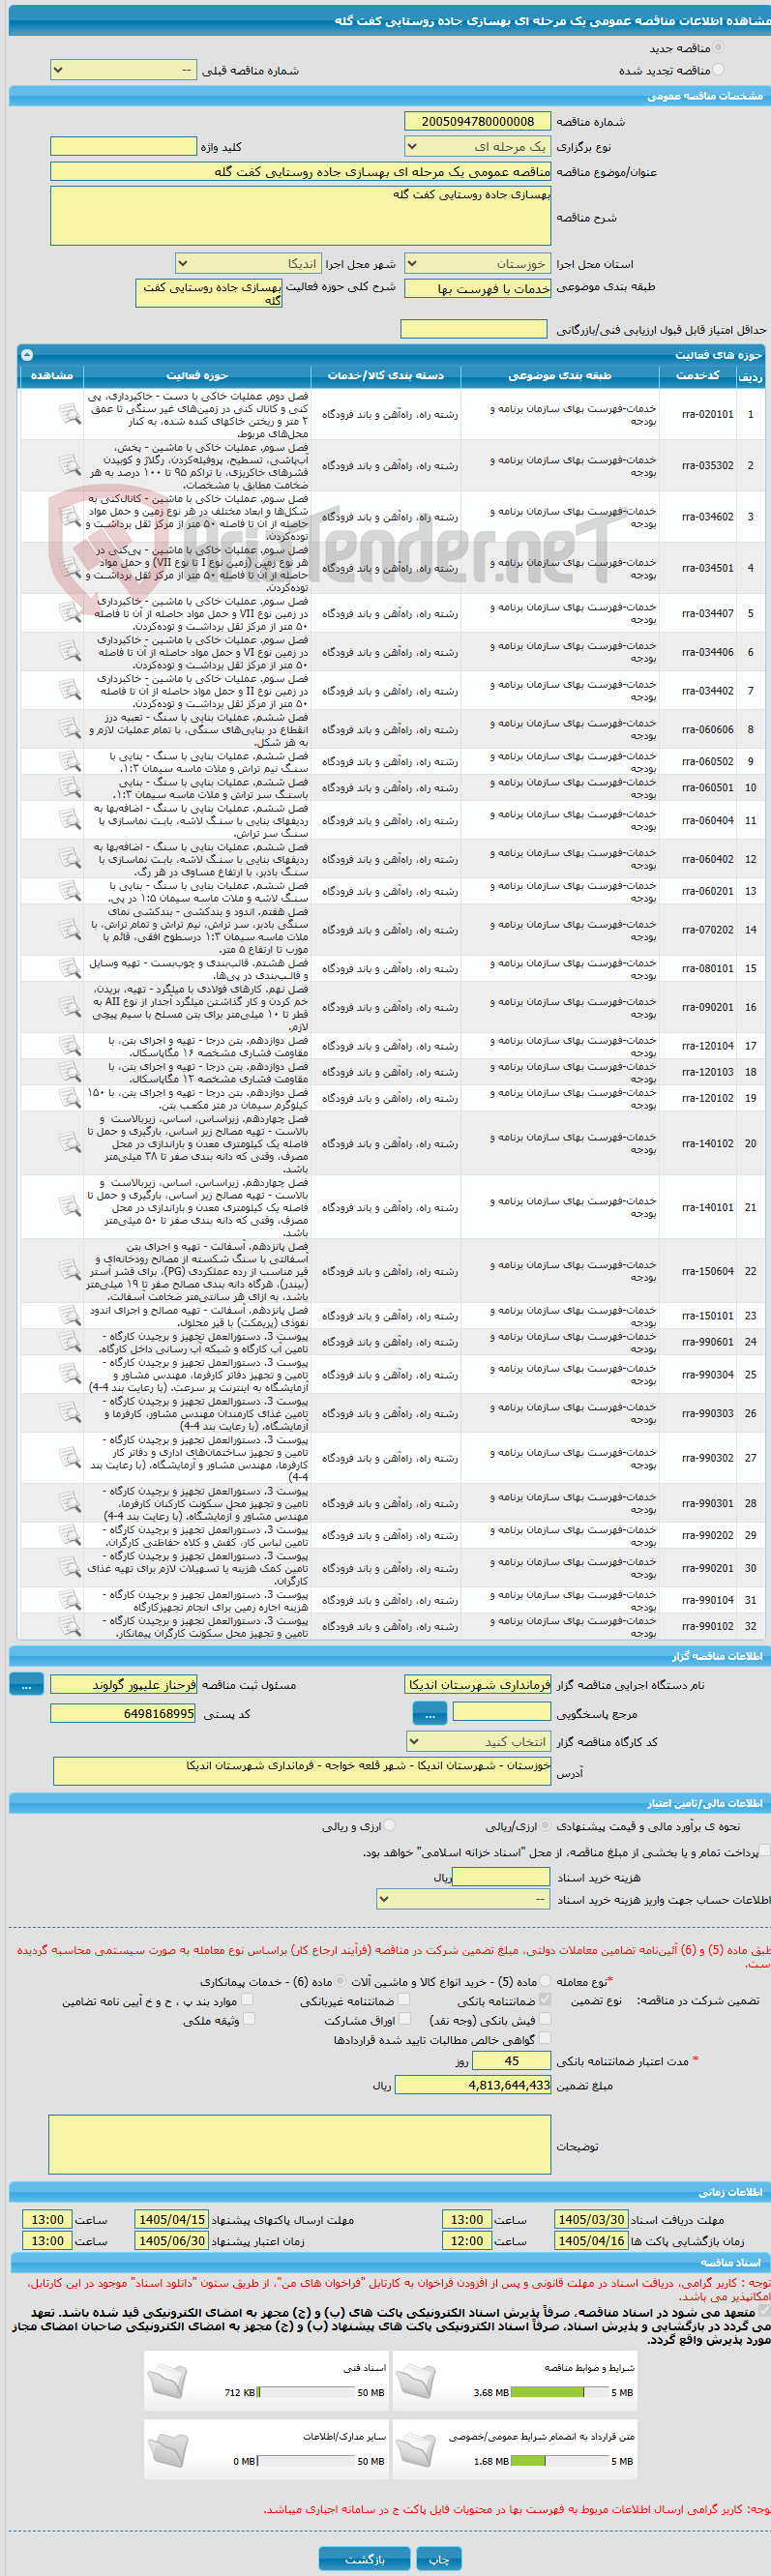Click the بازگشت button
This screenshot has height=2576, width=771.
click(x=364, y=2551)
